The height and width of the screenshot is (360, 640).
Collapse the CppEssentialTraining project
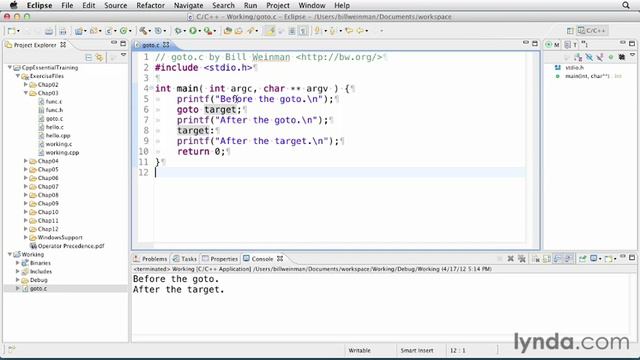(x=10, y=67)
